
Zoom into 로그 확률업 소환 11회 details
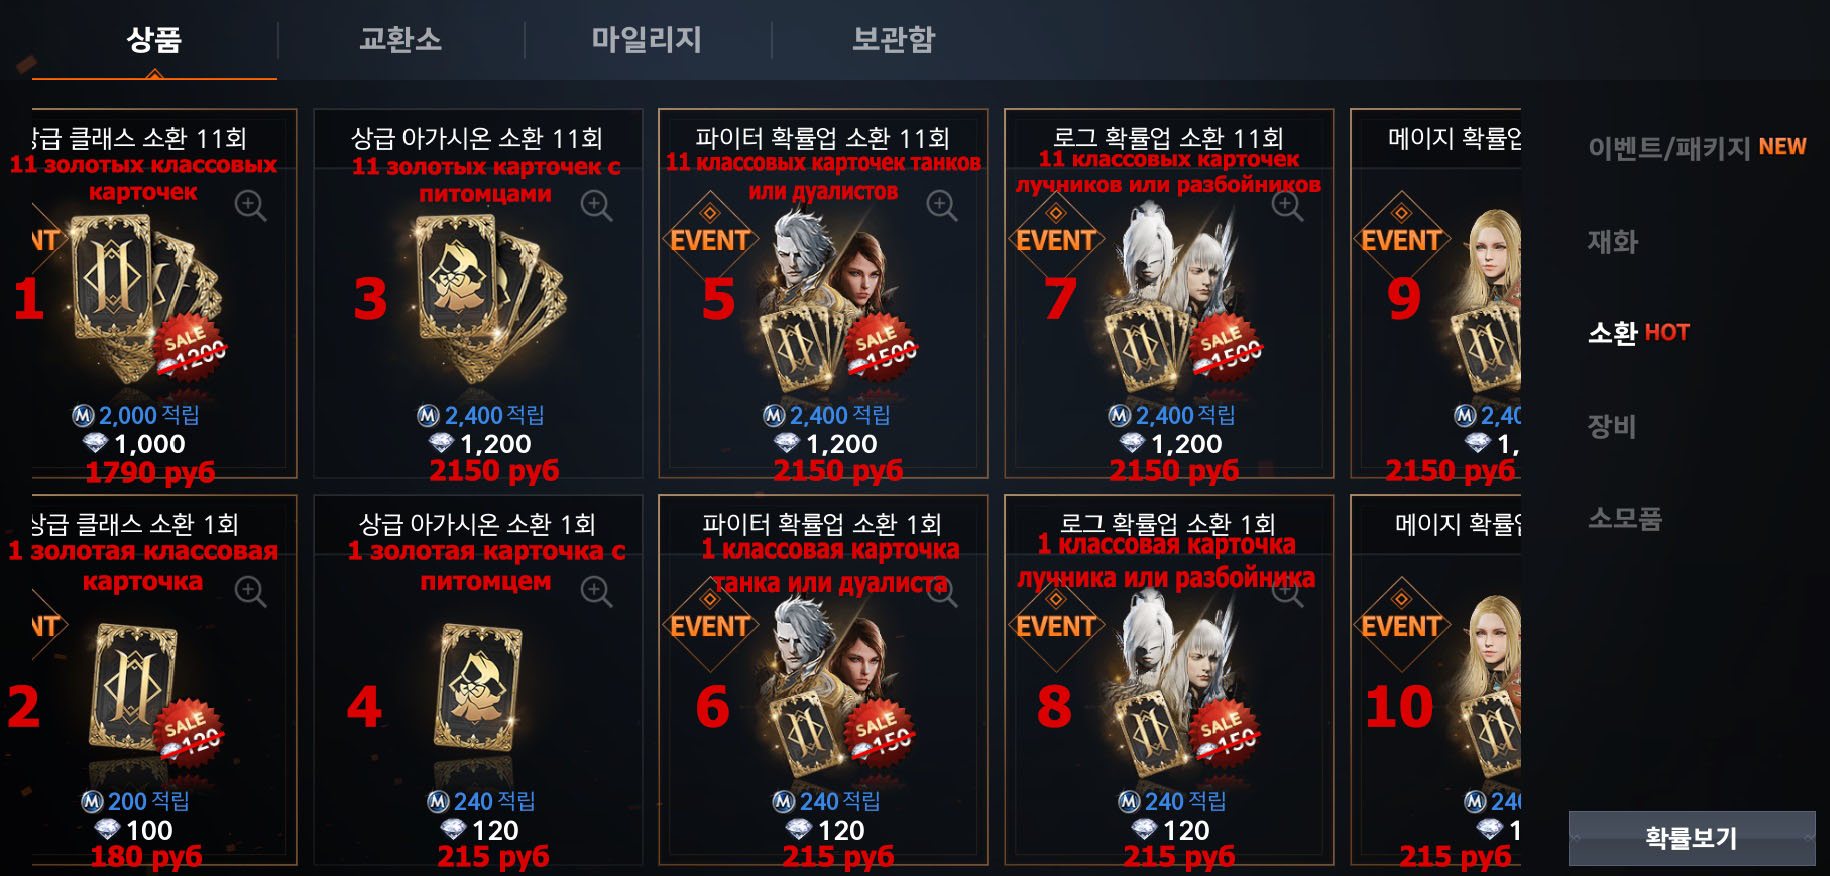tap(1287, 206)
